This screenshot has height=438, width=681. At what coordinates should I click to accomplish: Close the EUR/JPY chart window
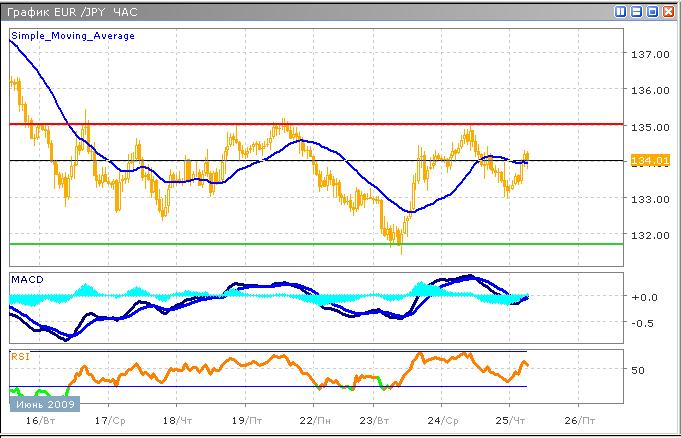[668, 12]
